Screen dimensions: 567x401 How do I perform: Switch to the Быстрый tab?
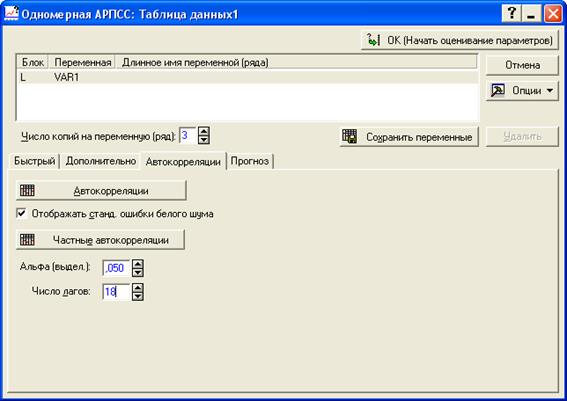coord(34,161)
